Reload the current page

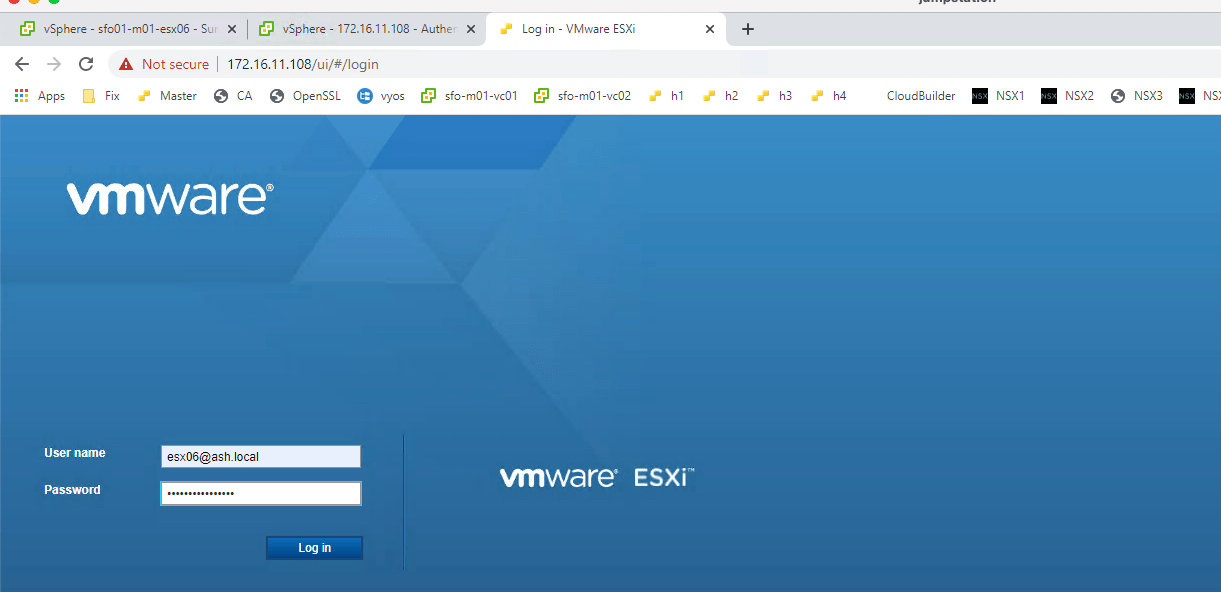(86, 63)
